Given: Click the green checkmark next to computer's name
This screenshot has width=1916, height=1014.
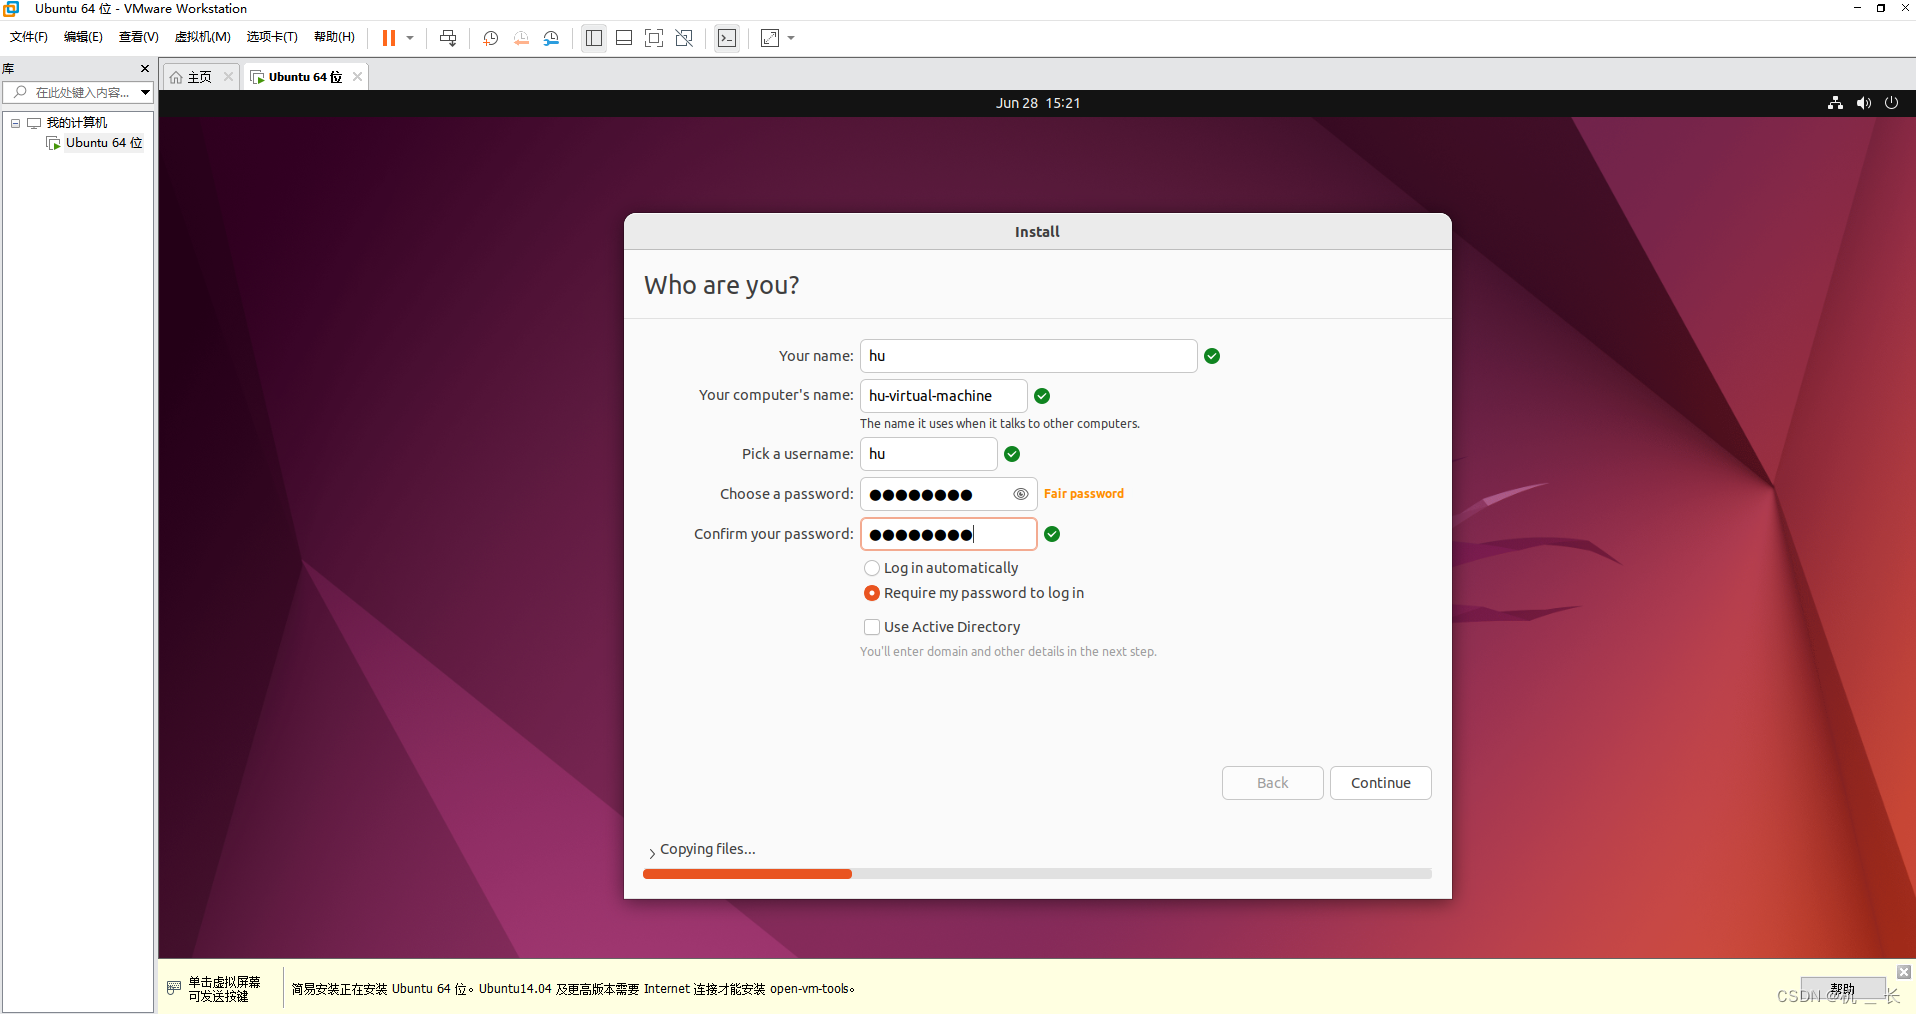Looking at the screenshot, I should 1042,396.
